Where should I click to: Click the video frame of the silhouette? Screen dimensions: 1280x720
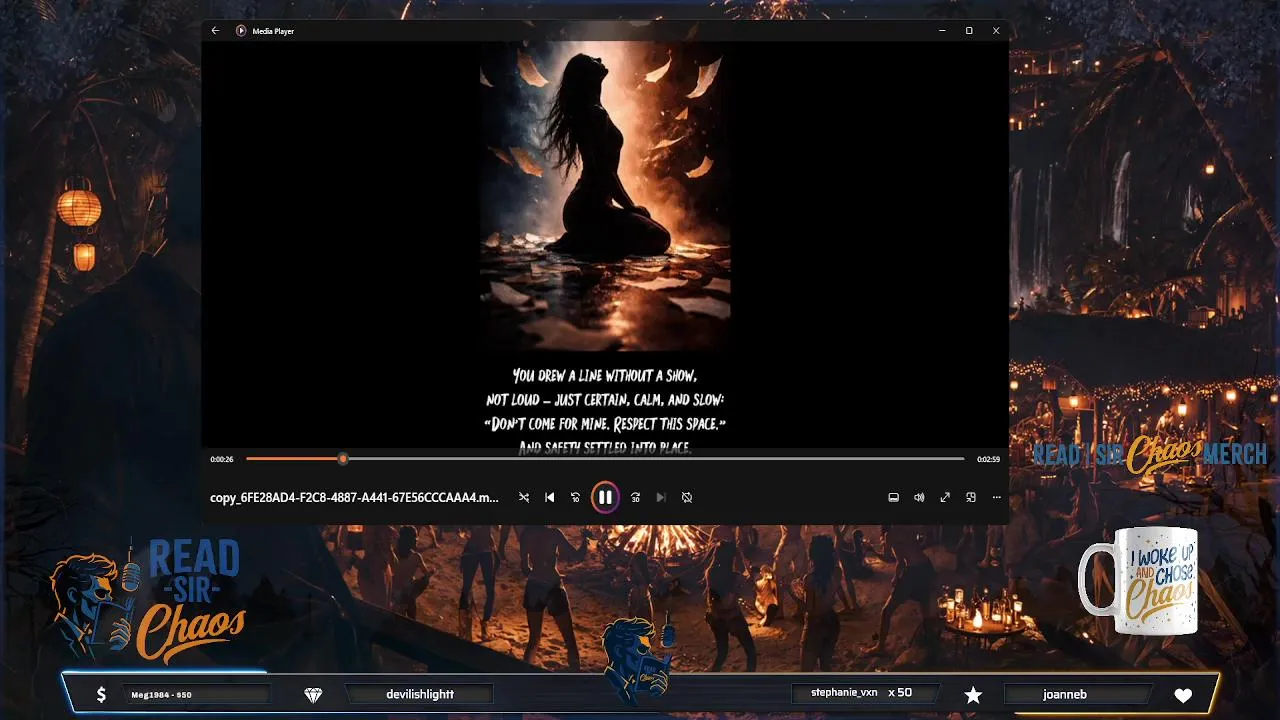pyautogui.click(x=605, y=196)
